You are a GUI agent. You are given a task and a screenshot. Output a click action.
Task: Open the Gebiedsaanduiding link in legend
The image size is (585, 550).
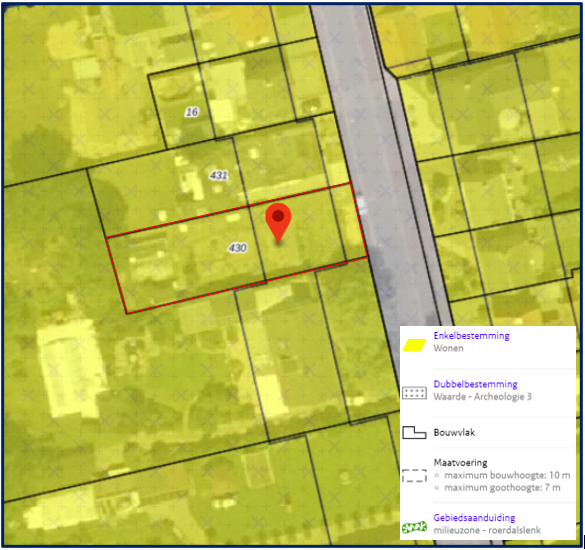click(x=474, y=518)
